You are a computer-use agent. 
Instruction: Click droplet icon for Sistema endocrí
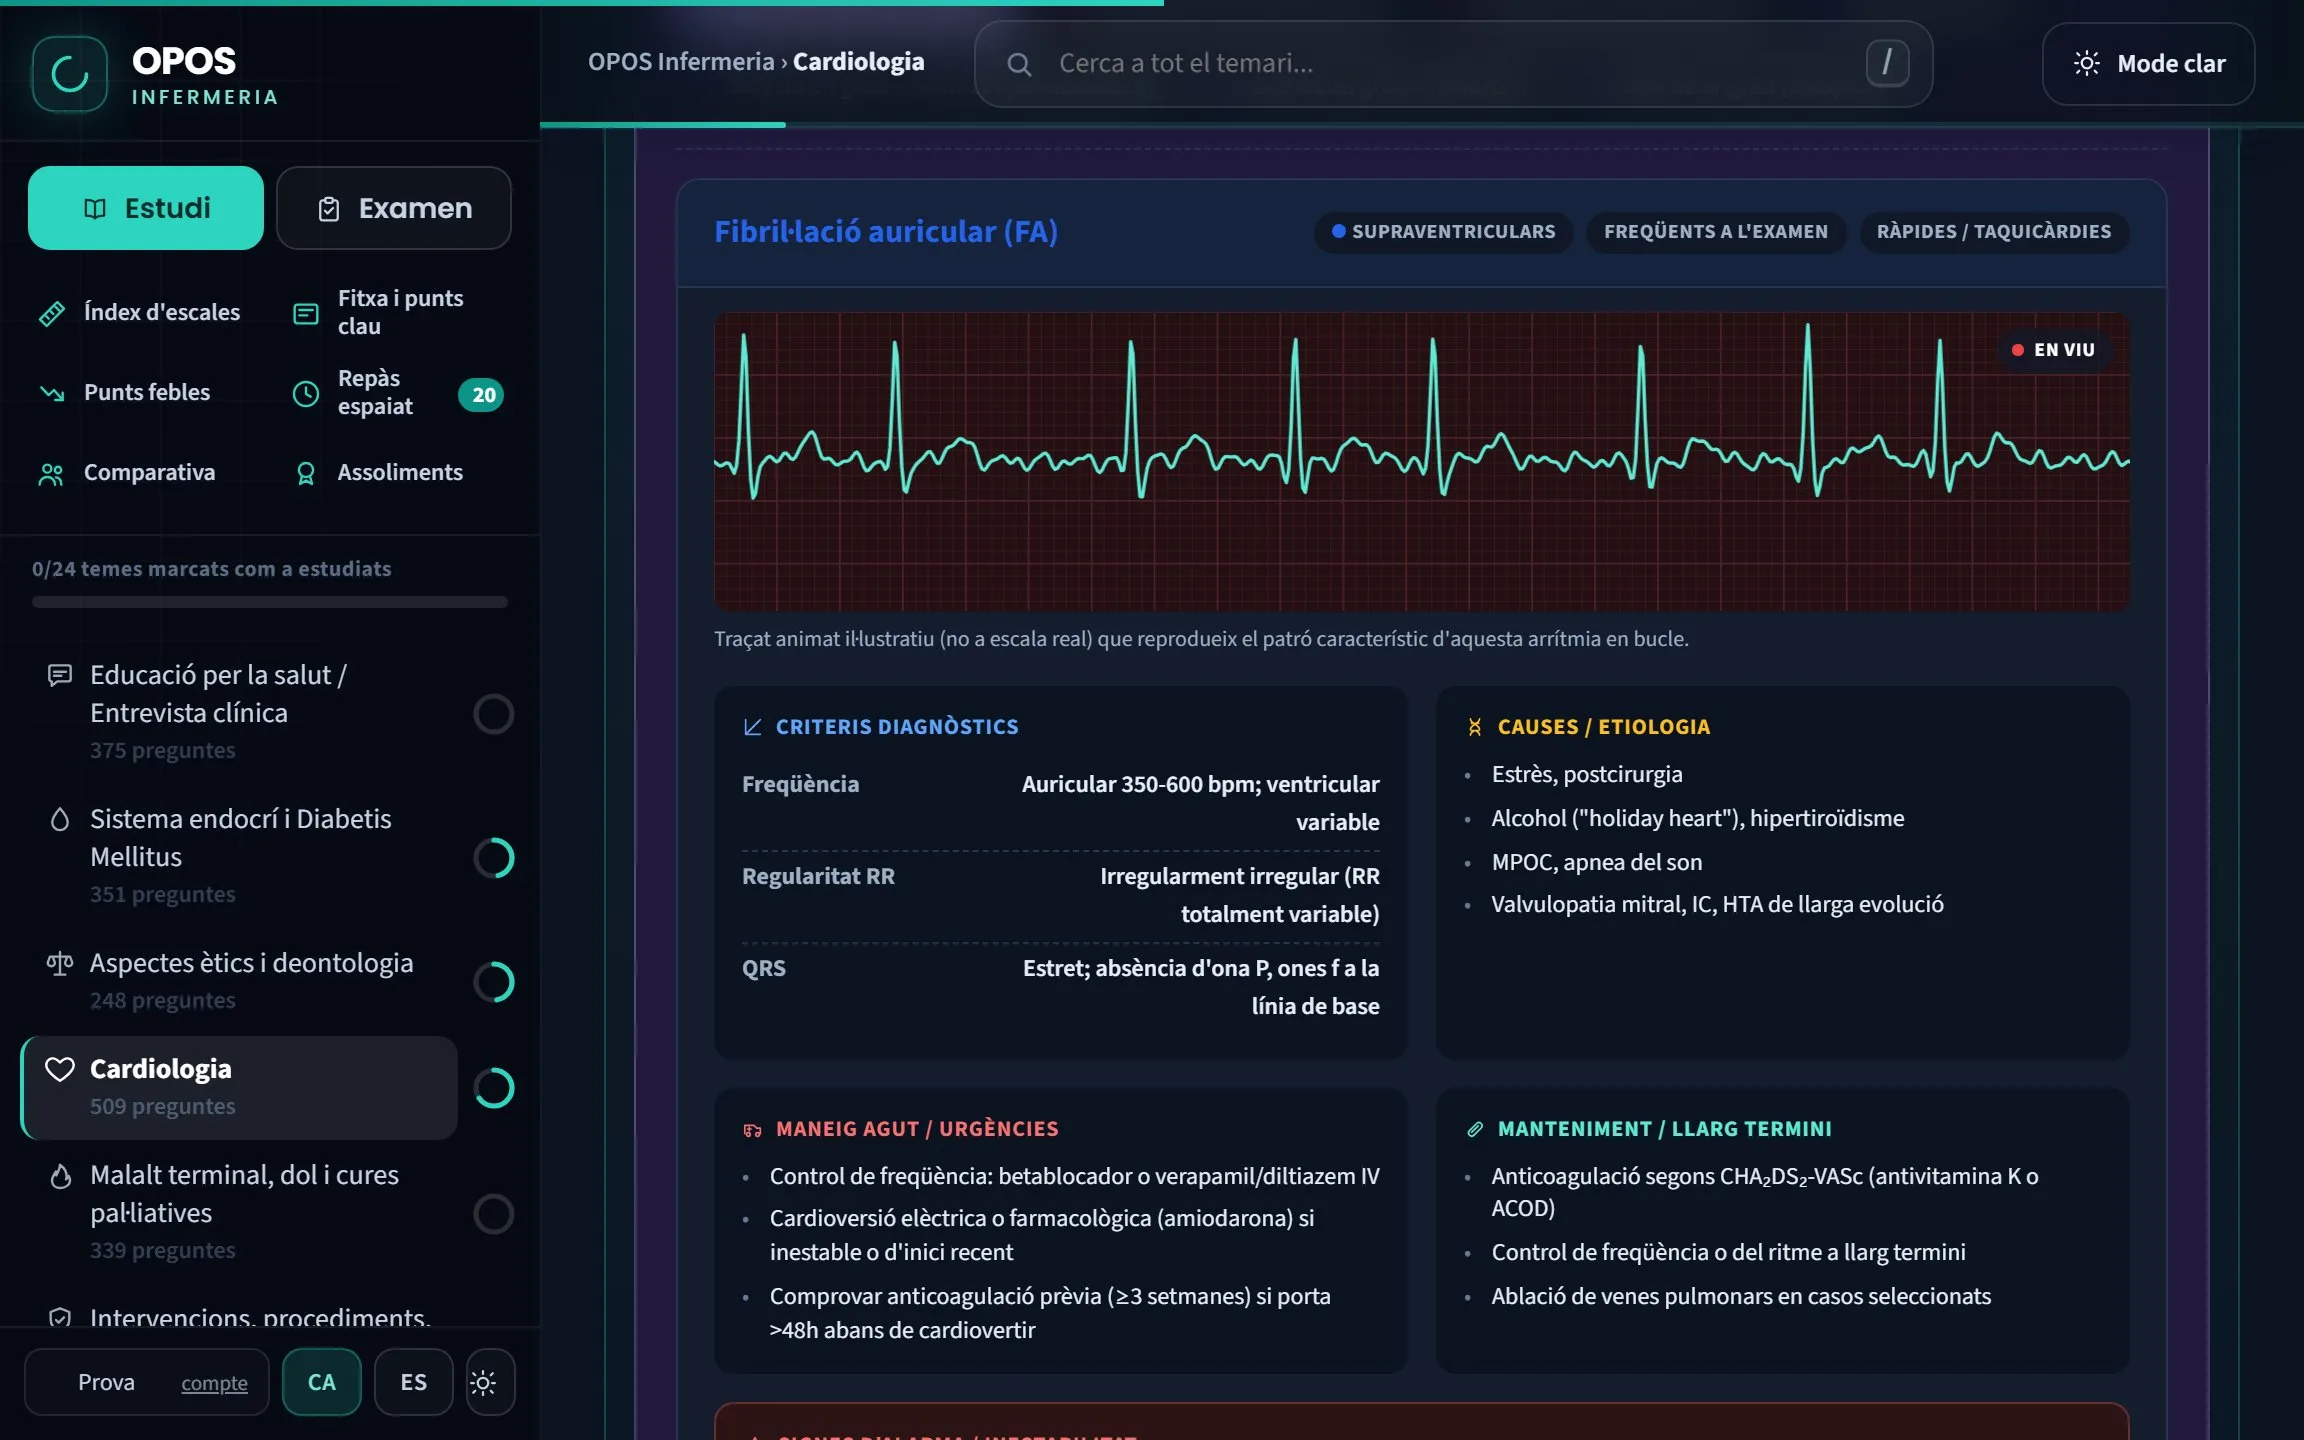click(60, 820)
